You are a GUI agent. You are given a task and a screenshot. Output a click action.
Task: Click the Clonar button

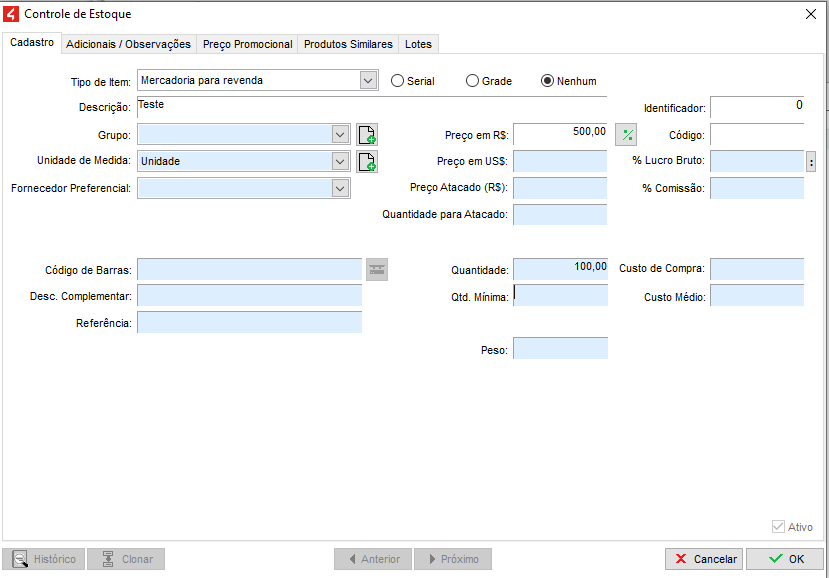pyautogui.click(x=126, y=559)
